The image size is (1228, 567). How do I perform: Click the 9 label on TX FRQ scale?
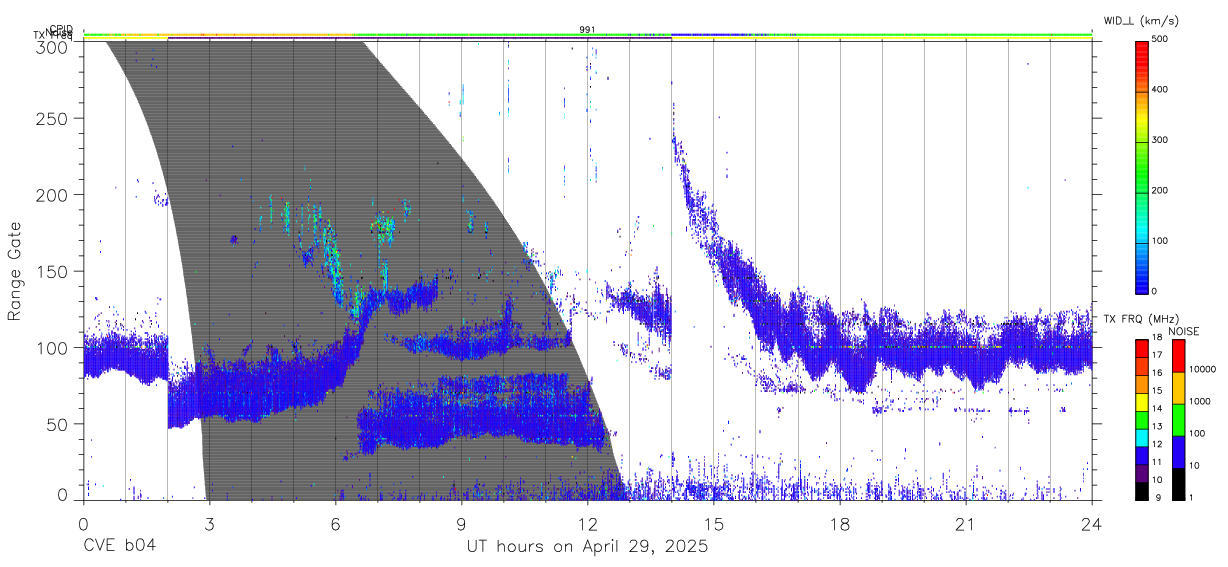pos(1156,496)
